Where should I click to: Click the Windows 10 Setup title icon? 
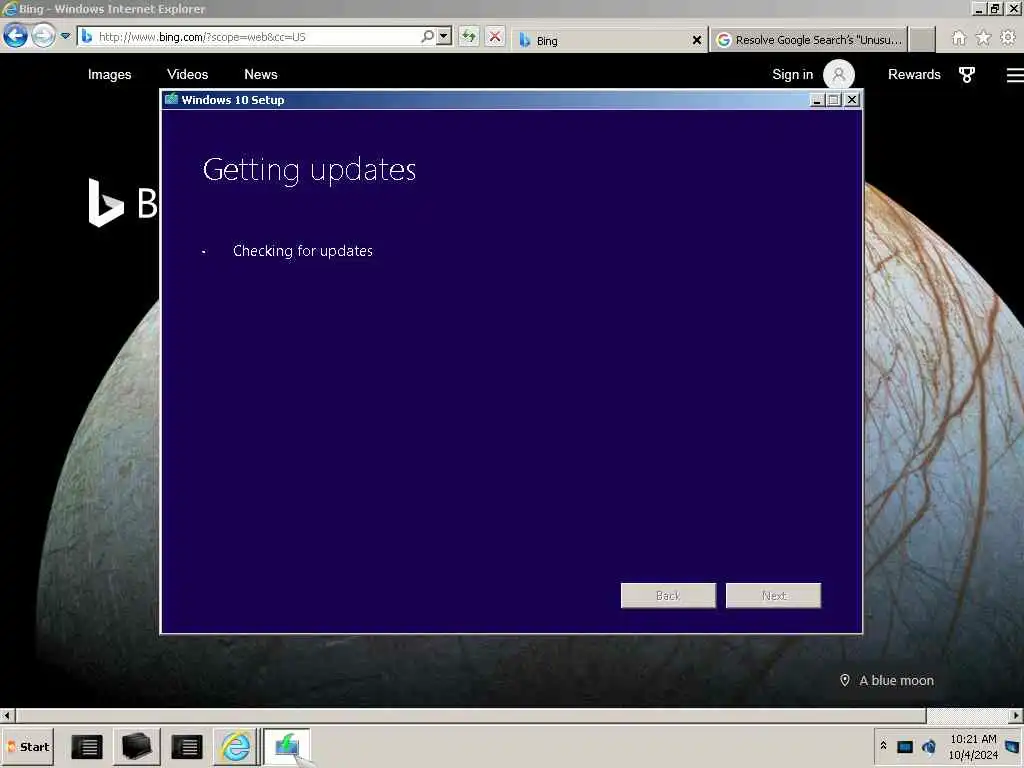point(171,99)
